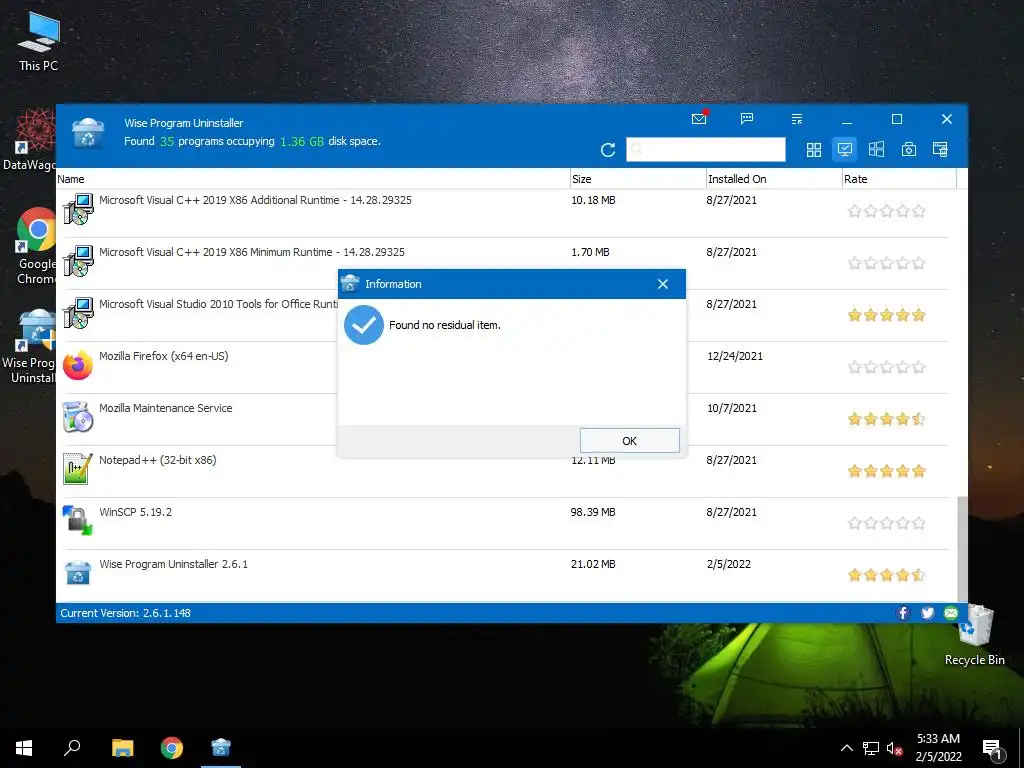The height and width of the screenshot is (768, 1024).
Task: Show hidden tray icons chevron
Action: (846, 748)
